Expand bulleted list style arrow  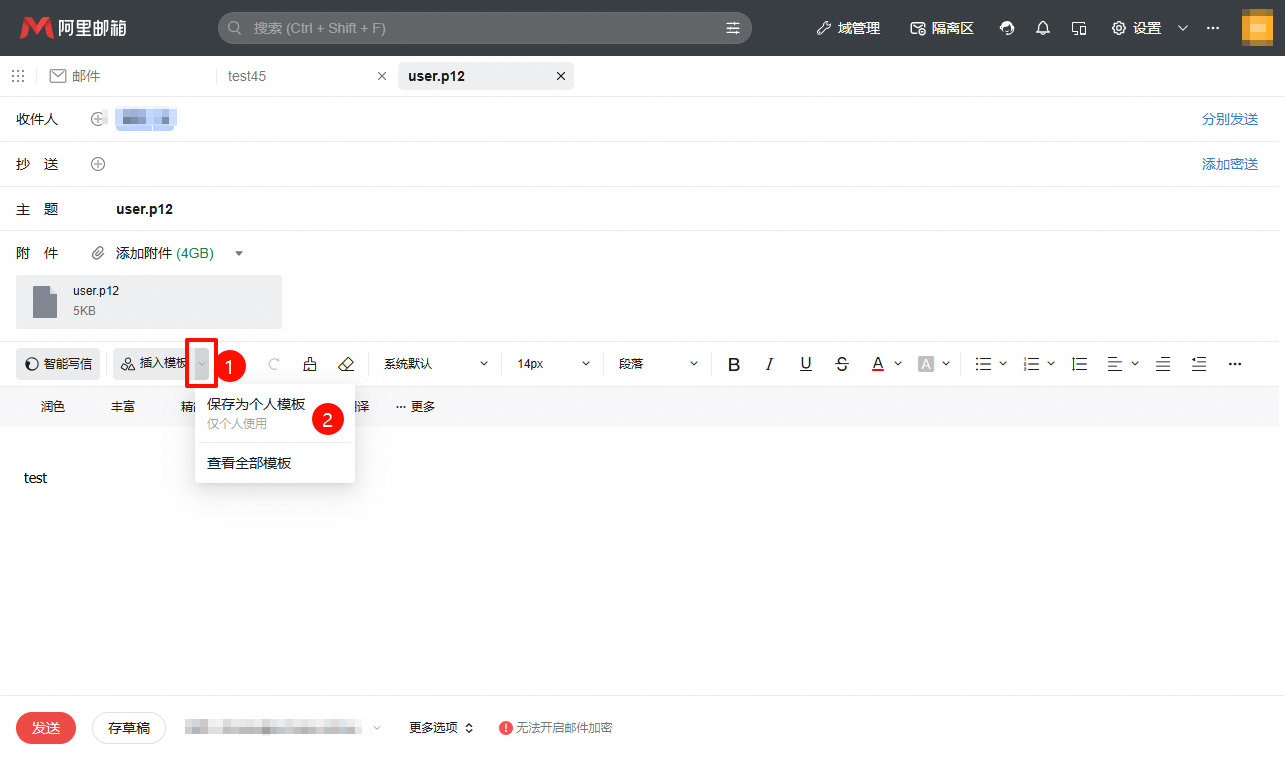(x=1003, y=364)
